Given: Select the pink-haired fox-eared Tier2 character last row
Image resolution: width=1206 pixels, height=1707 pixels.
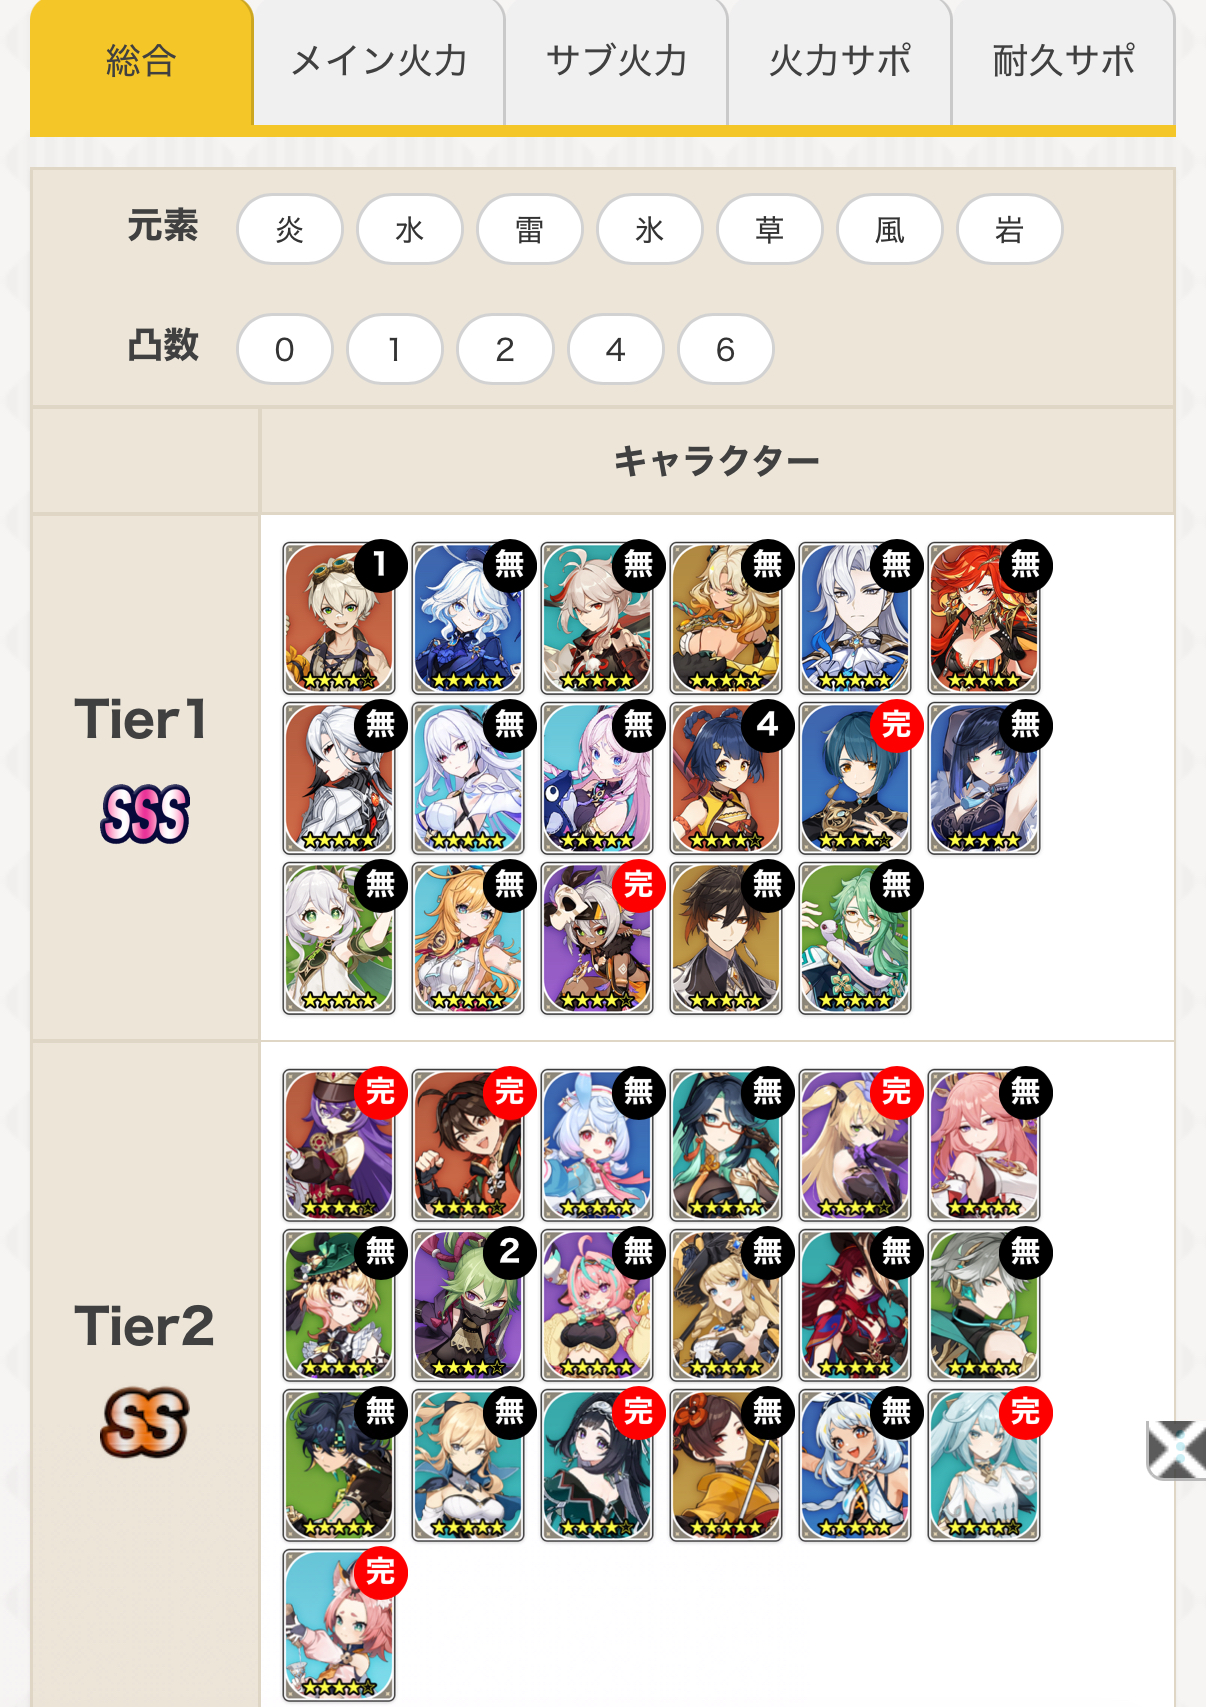Looking at the screenshot, I should (339, 1625).
